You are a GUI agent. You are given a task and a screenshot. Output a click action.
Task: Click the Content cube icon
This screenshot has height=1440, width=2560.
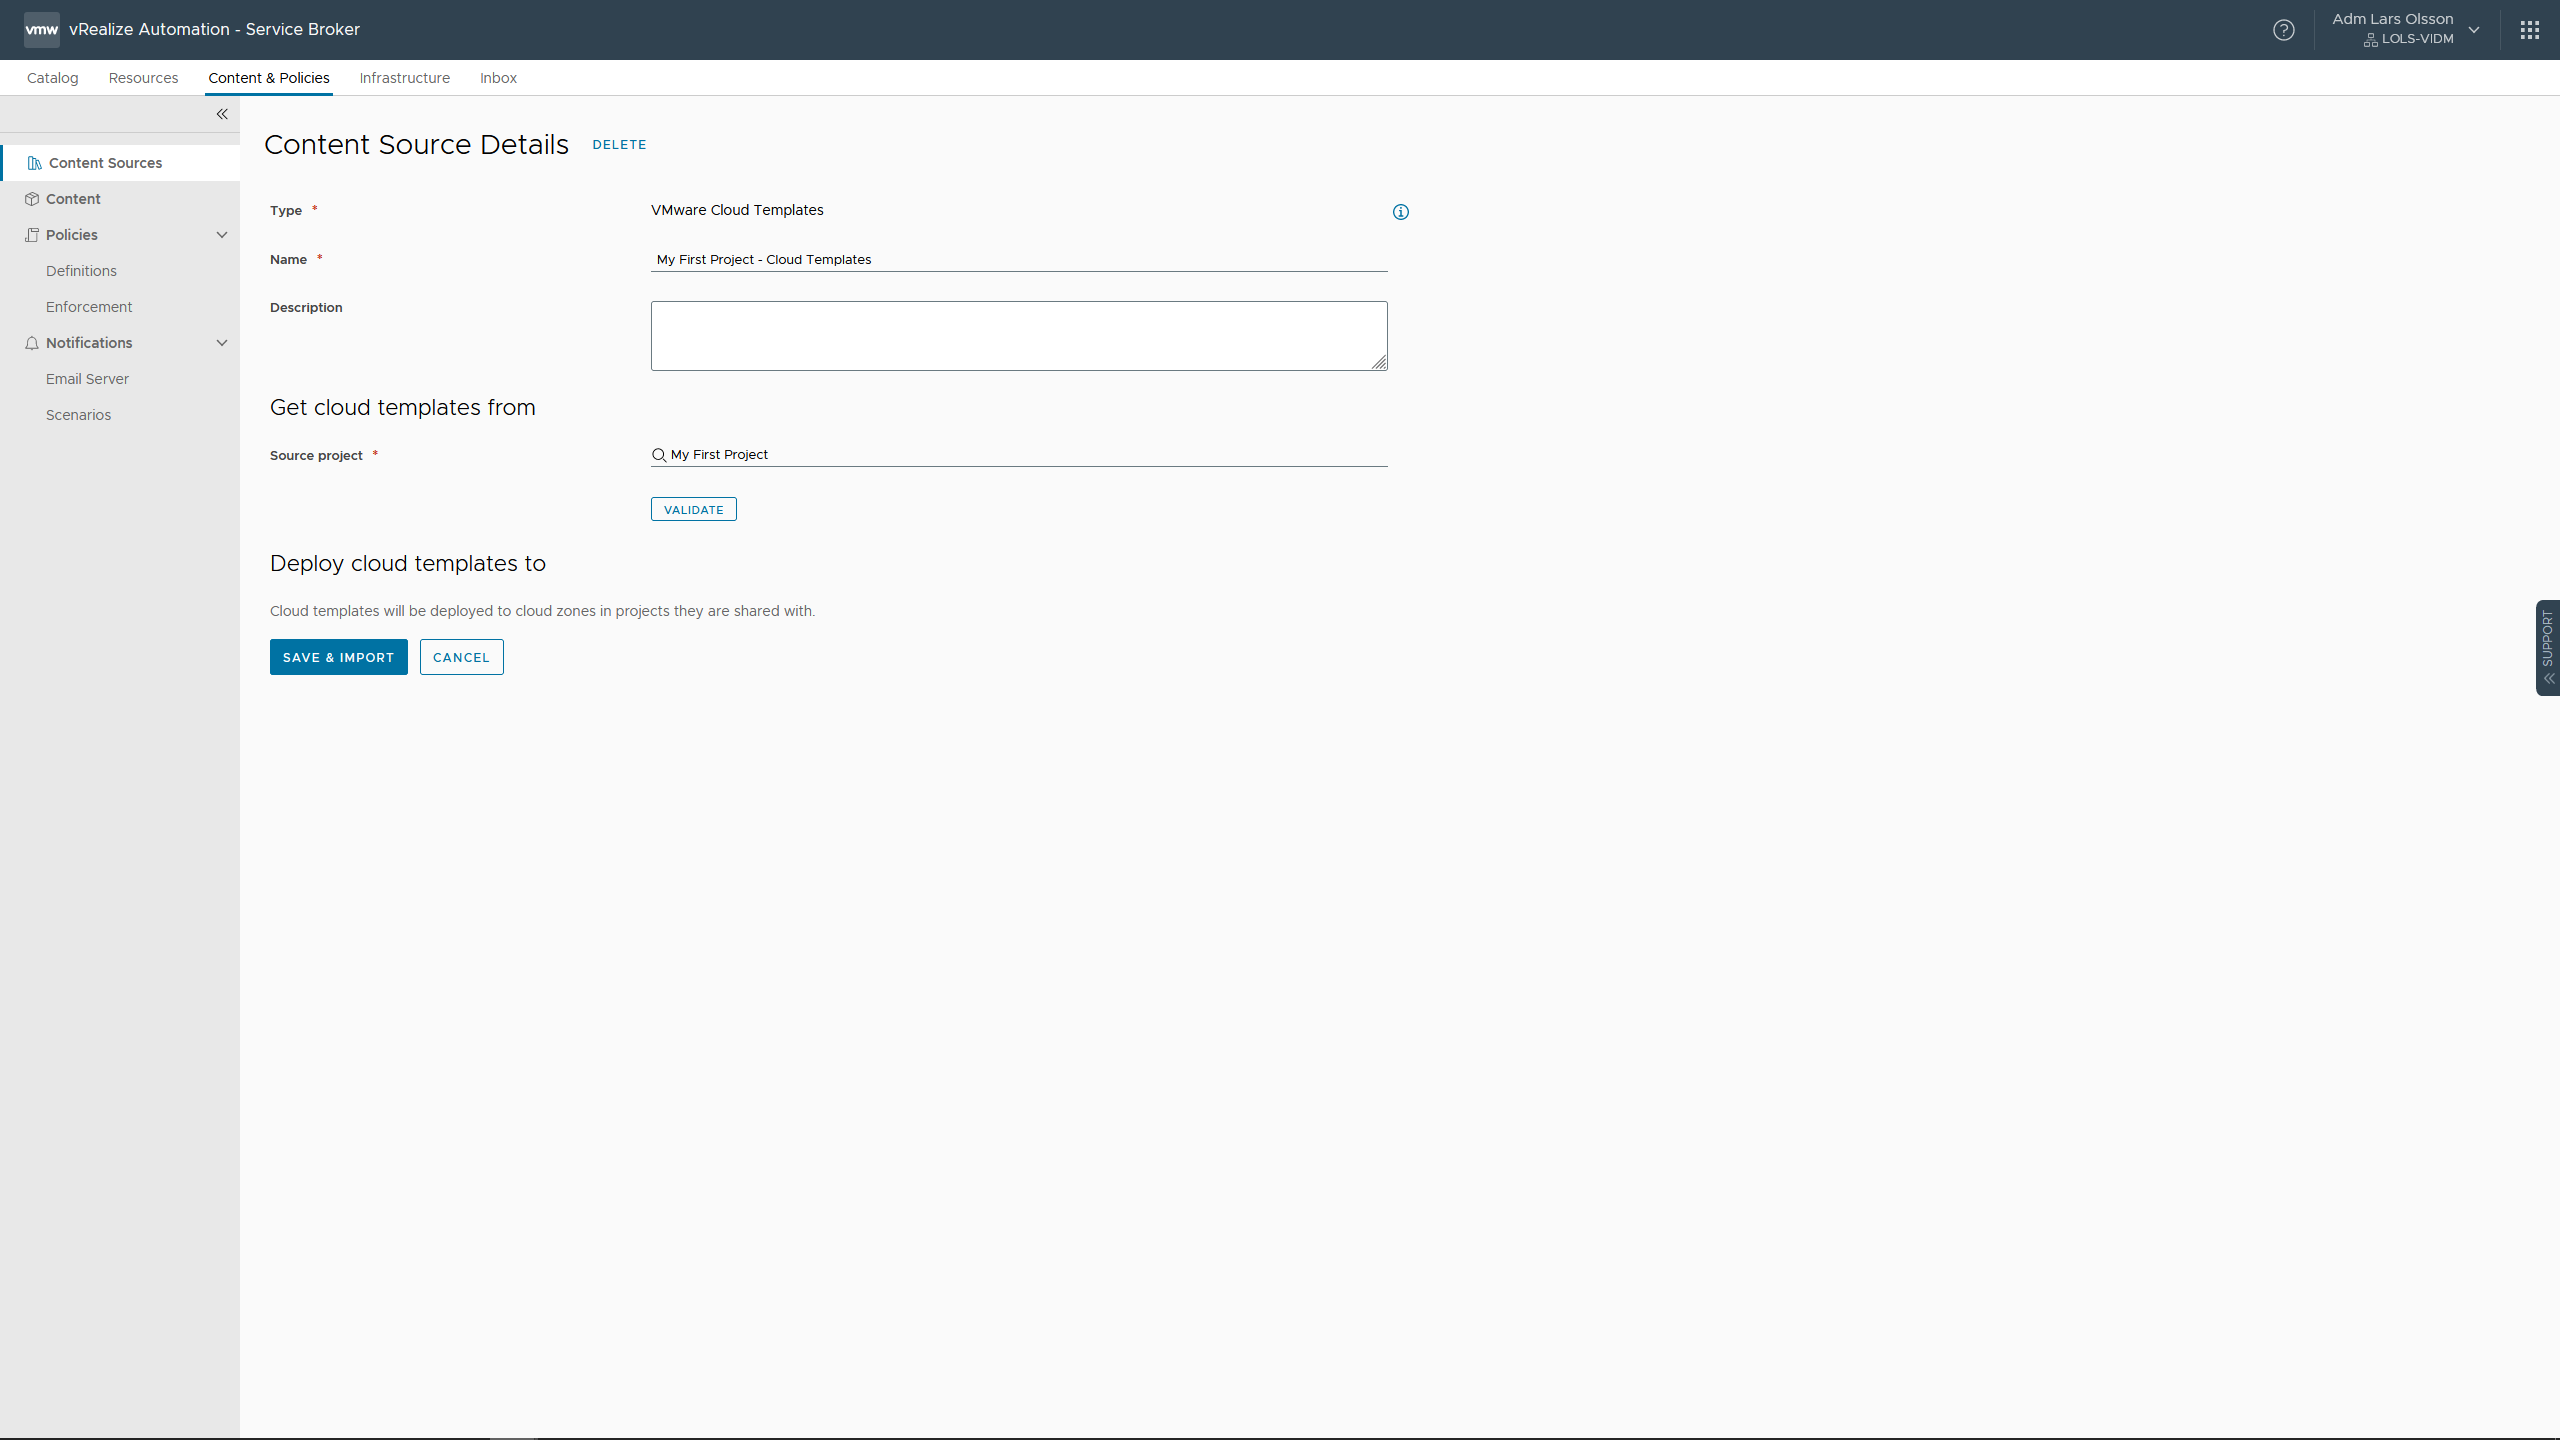[32, 199]
